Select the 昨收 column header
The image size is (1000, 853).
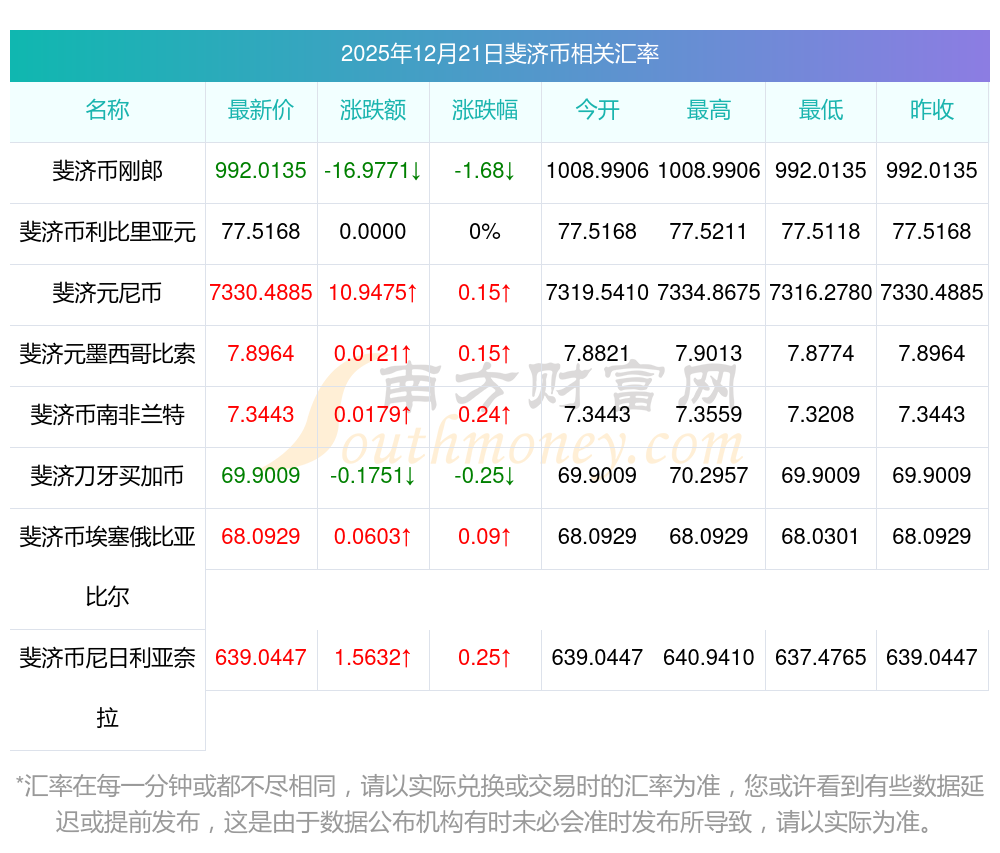pyautogui.click(x=932, y=110)
